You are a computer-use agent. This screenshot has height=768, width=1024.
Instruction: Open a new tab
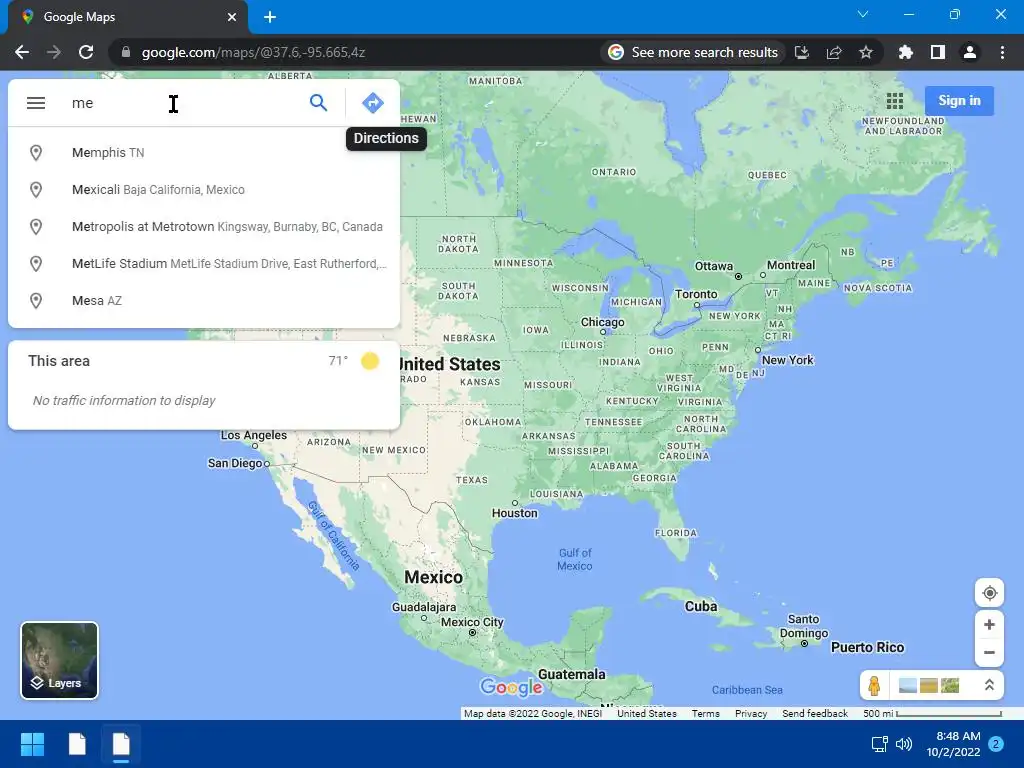[x=270, y=17]
